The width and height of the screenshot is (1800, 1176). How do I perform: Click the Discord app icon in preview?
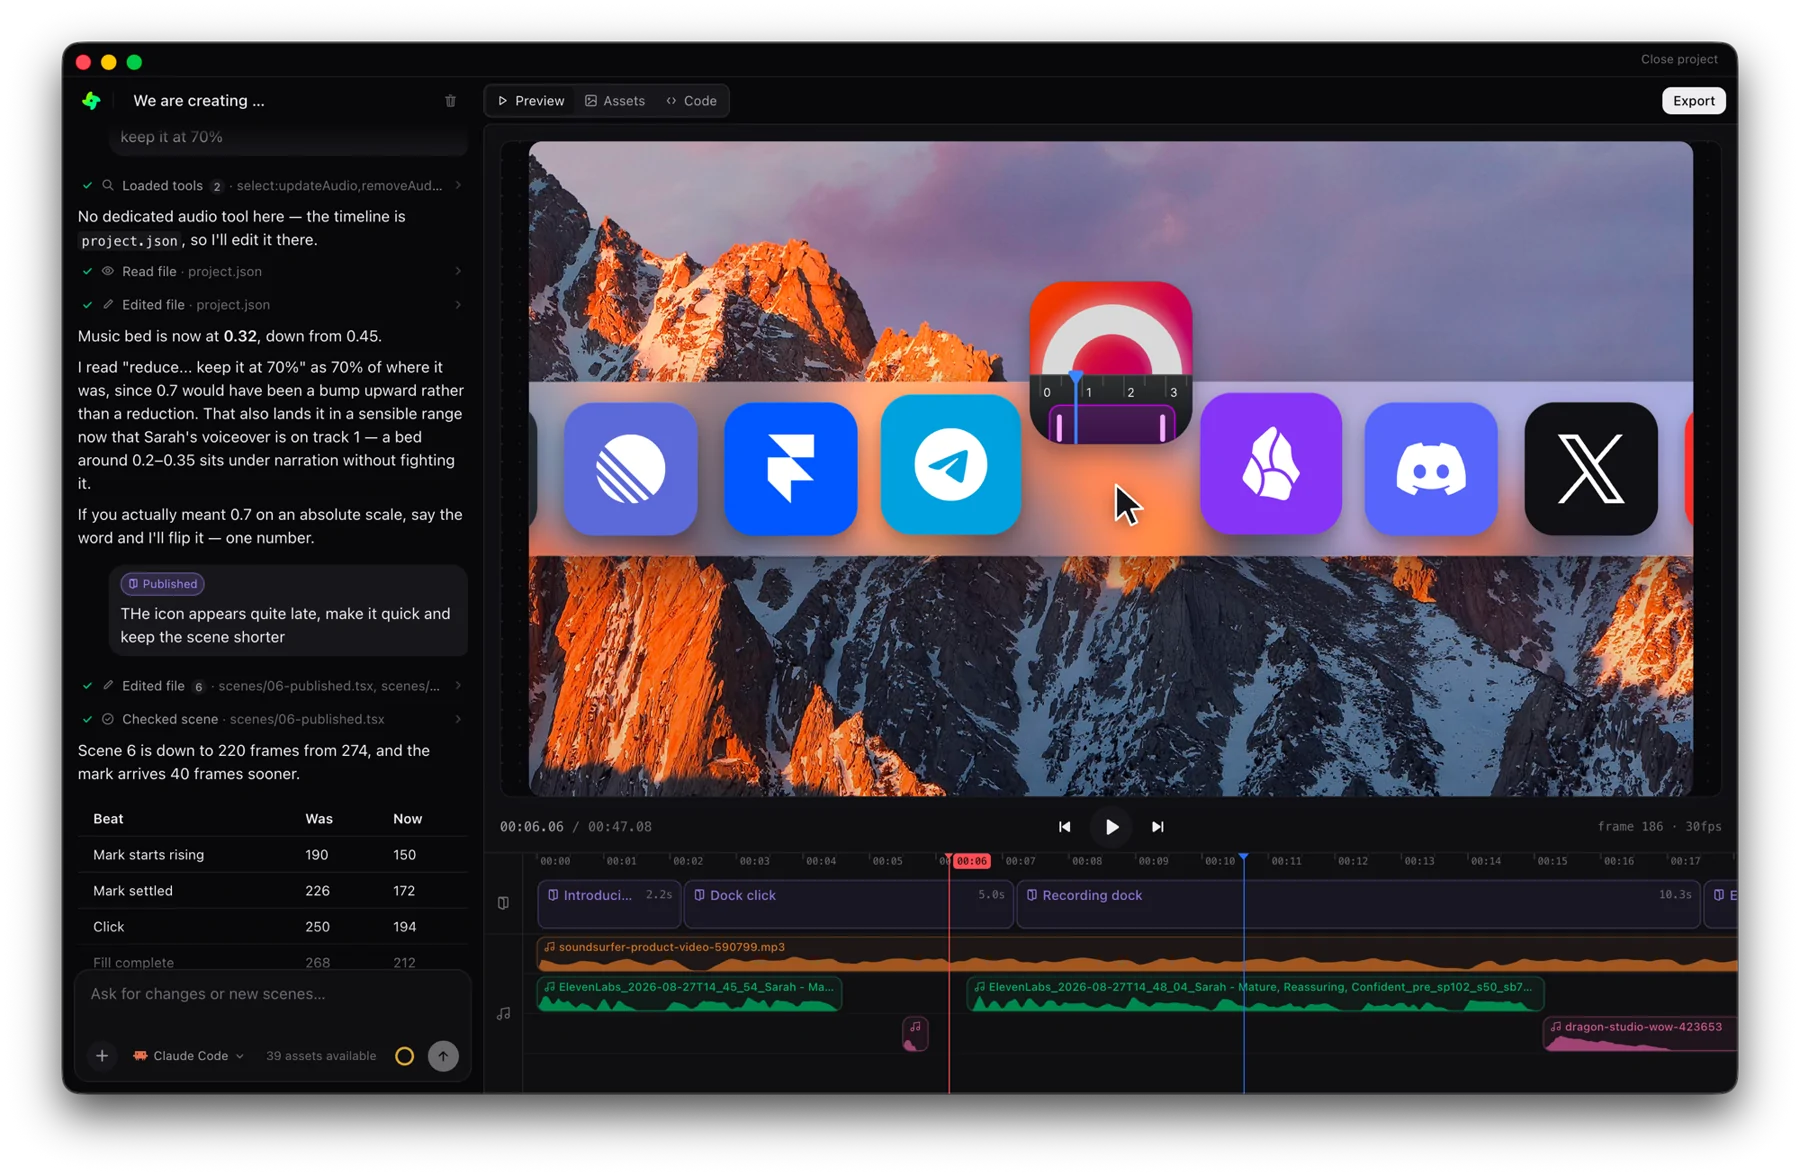1431,469
